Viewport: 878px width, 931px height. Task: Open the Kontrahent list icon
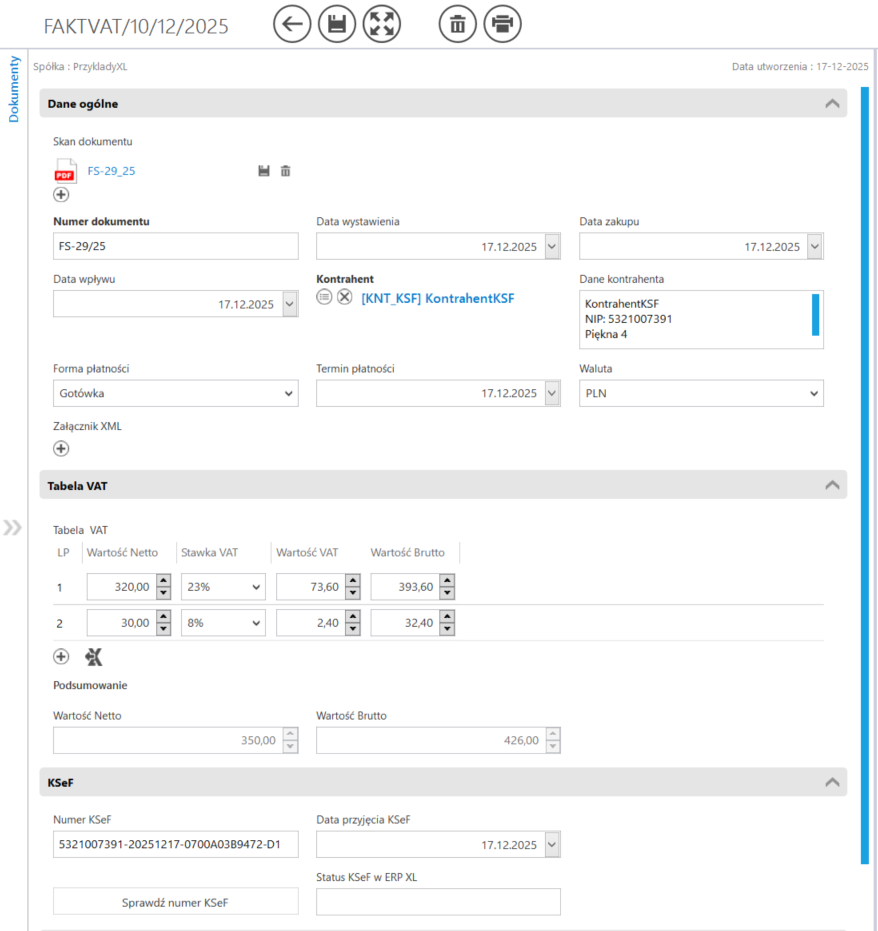pos(325,297)
